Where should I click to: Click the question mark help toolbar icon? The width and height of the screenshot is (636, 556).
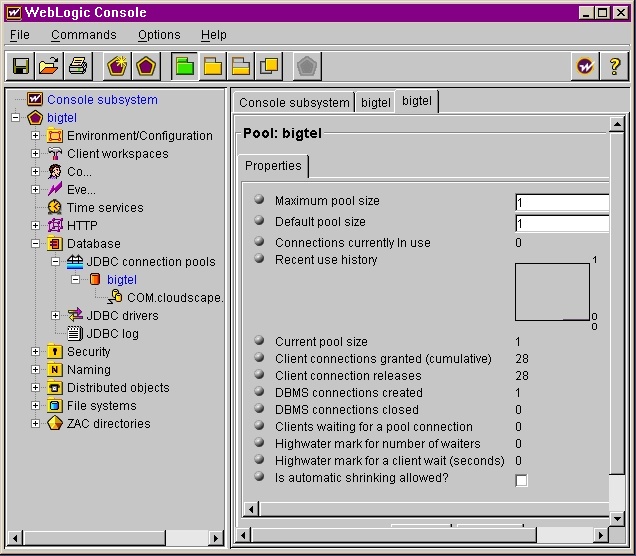615,66
